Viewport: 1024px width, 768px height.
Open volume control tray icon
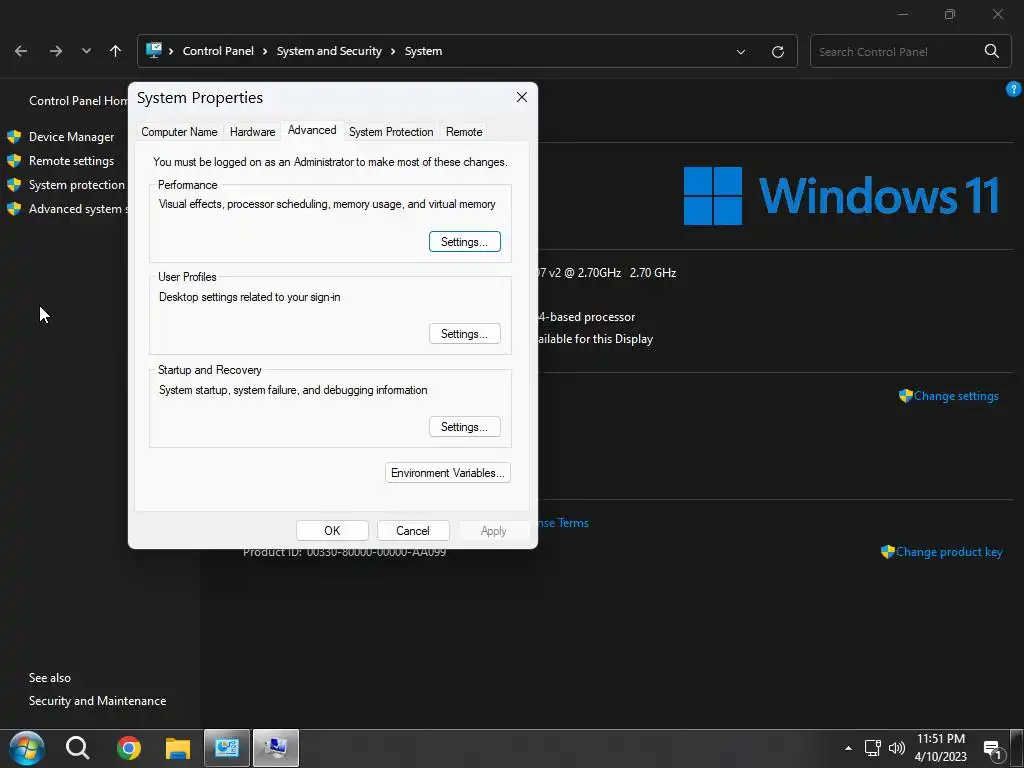[x=897, y=748]
